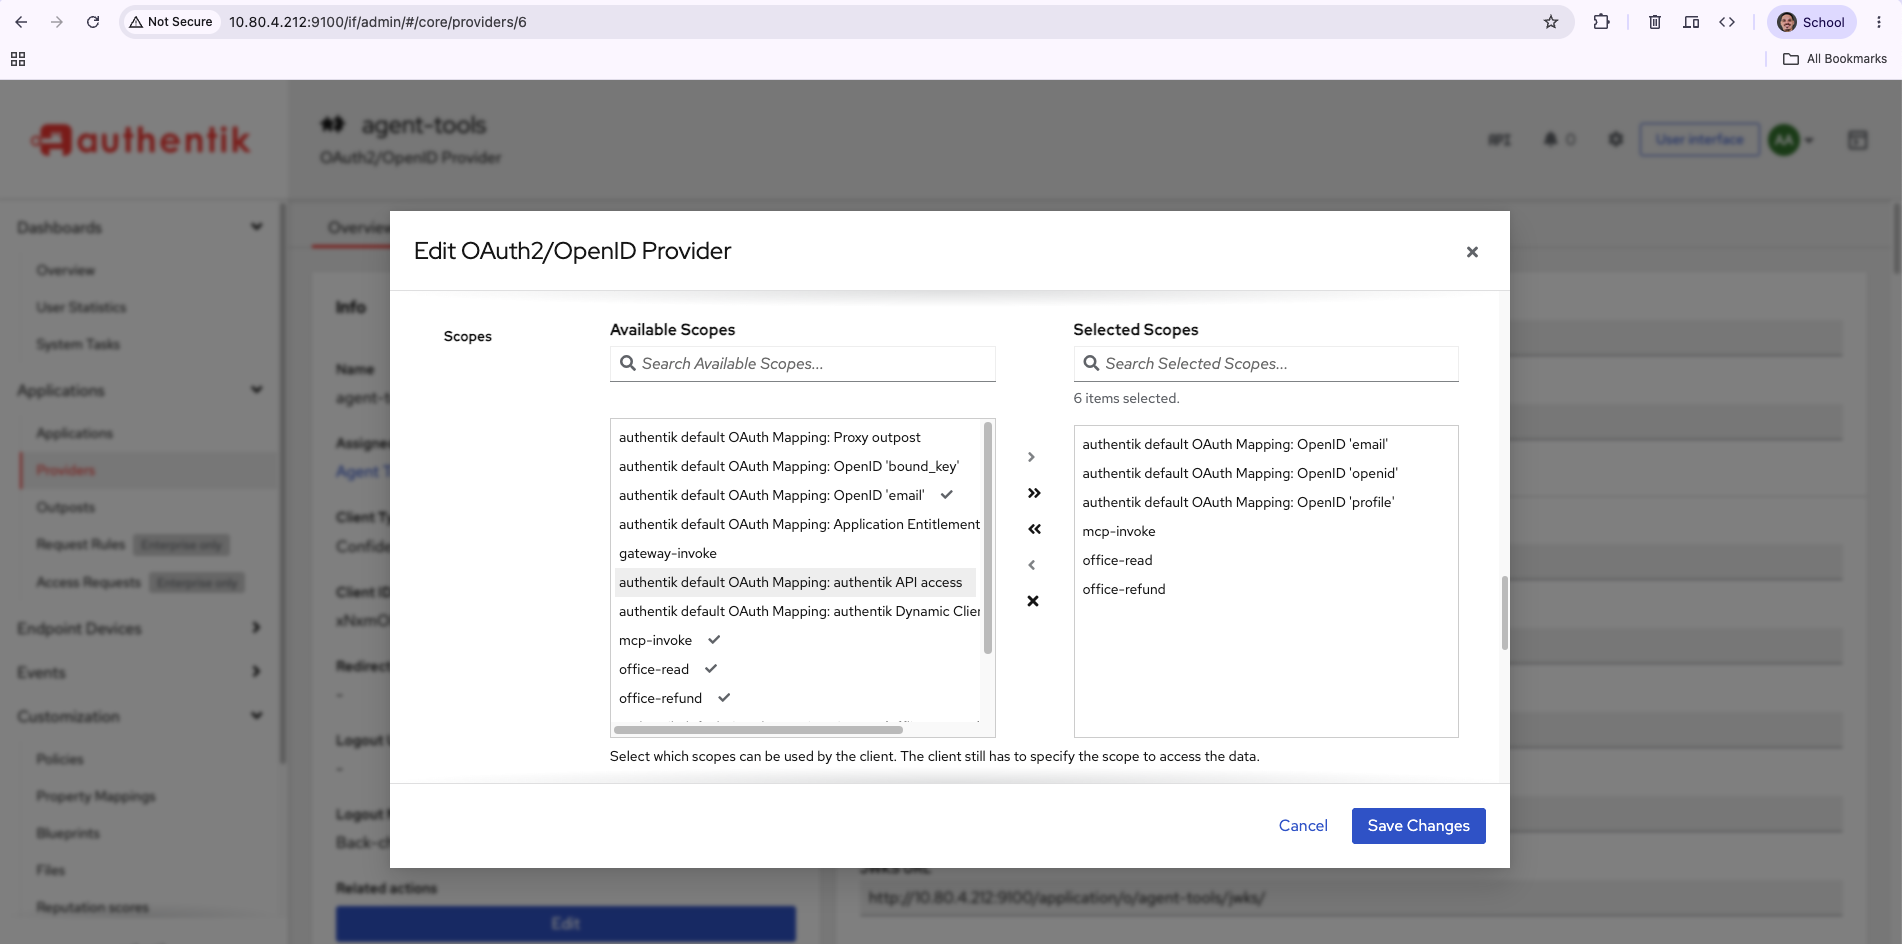The height and width of the screenshot is (944, 1902).
Task: Select OpenID 'profile' in Selected Scopes
Action: coord(1266,502)
